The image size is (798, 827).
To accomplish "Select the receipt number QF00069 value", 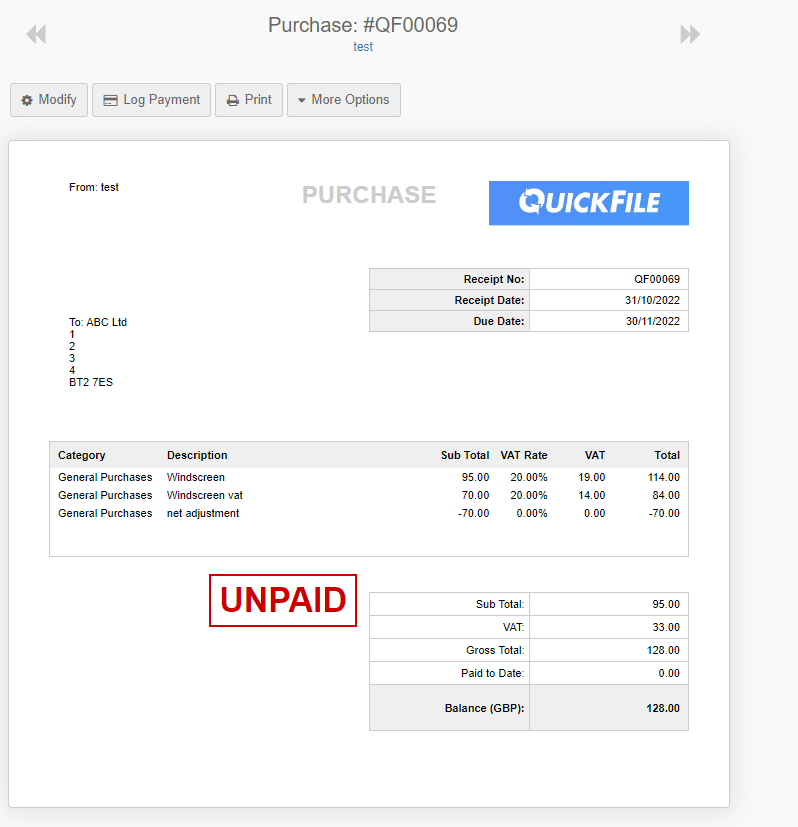I will pos(657,279).
